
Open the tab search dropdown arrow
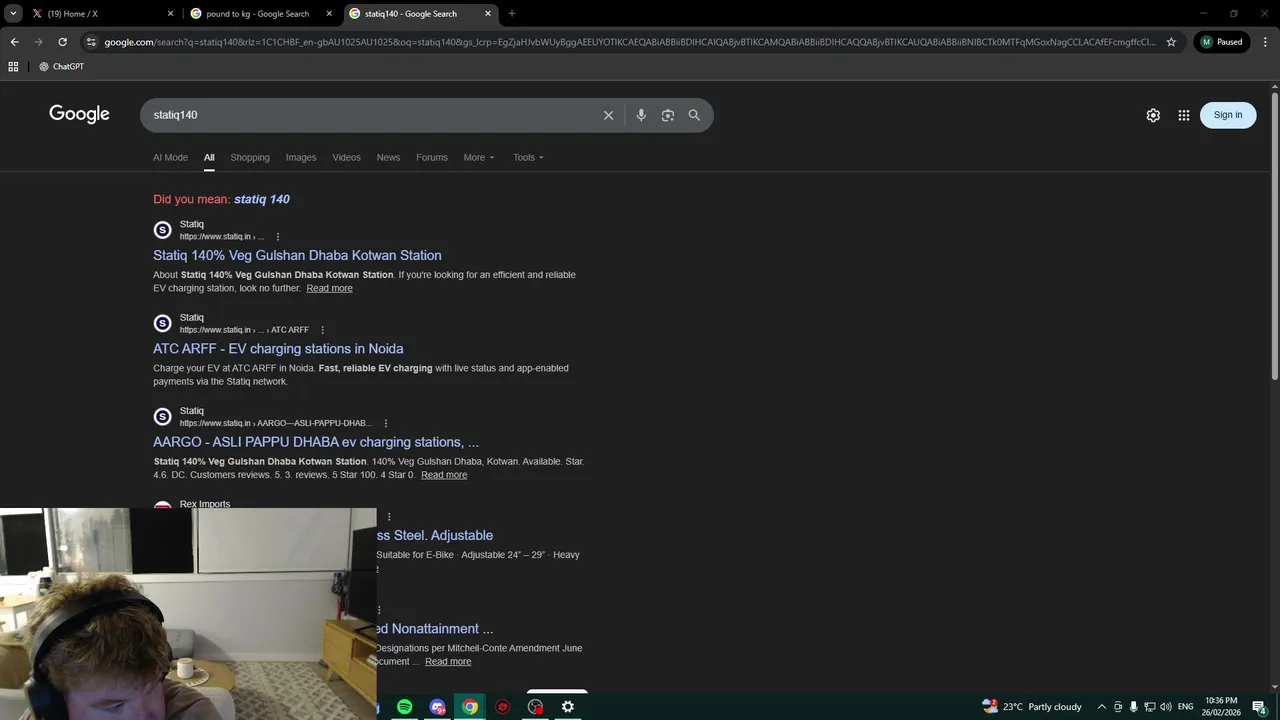pyautogui.click(x=13, y=14)
